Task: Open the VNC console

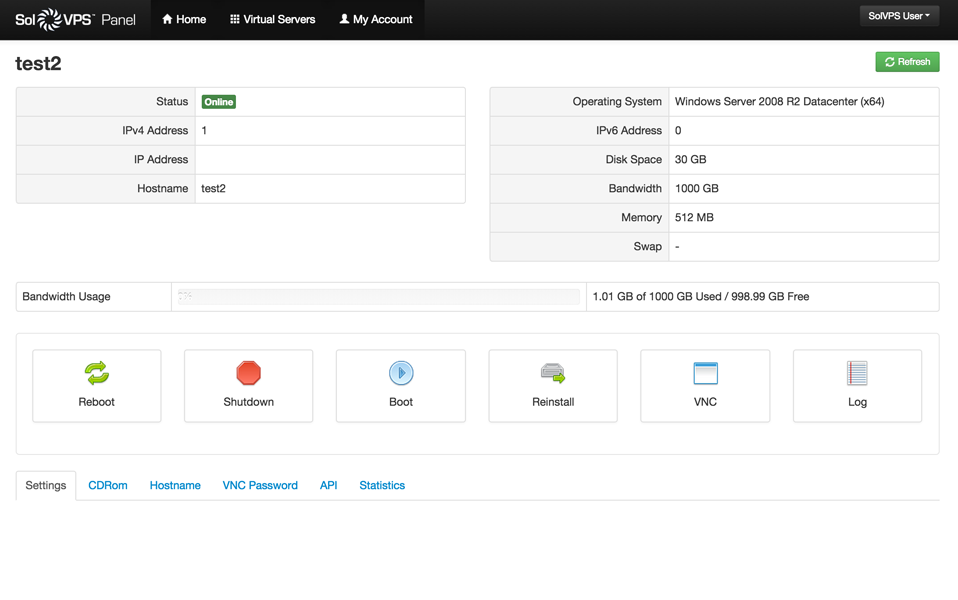Action: (x=704, y=386)
